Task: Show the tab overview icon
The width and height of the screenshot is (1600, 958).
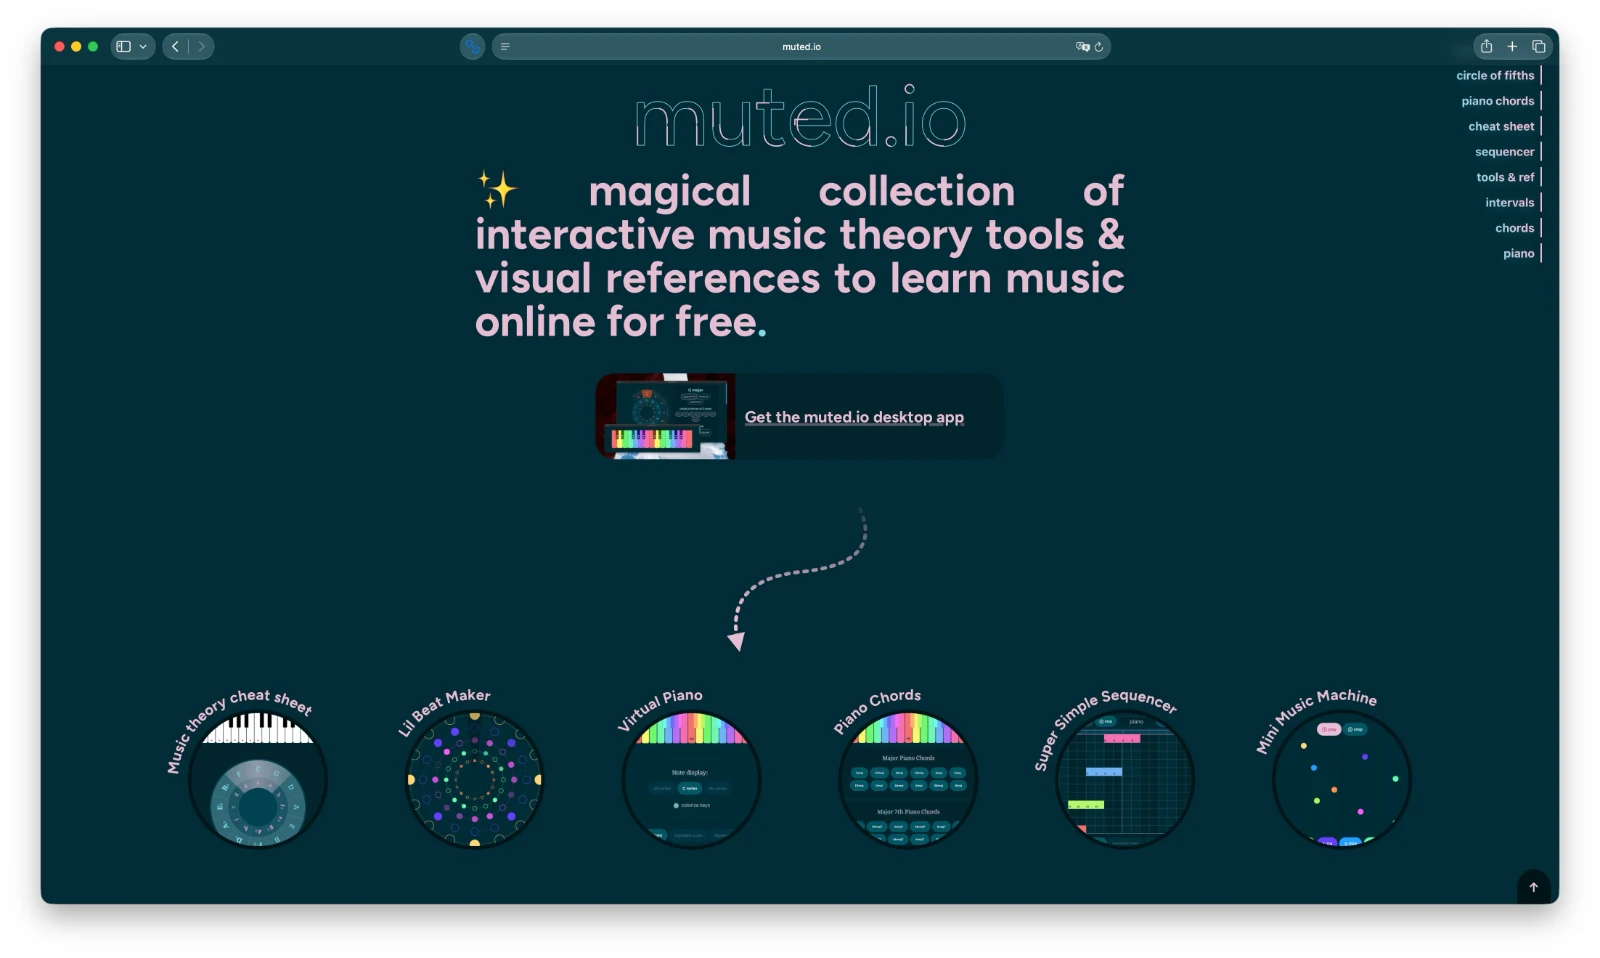Action: (x=1538, y=46)
